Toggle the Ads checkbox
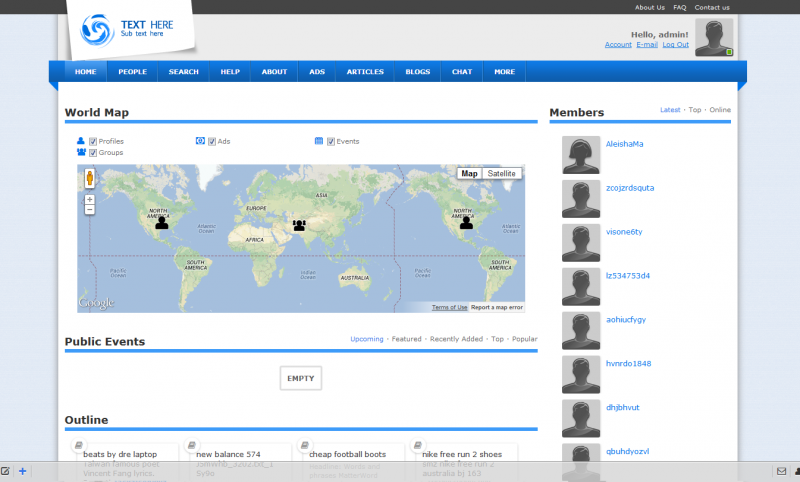 (x=212, y=141)
